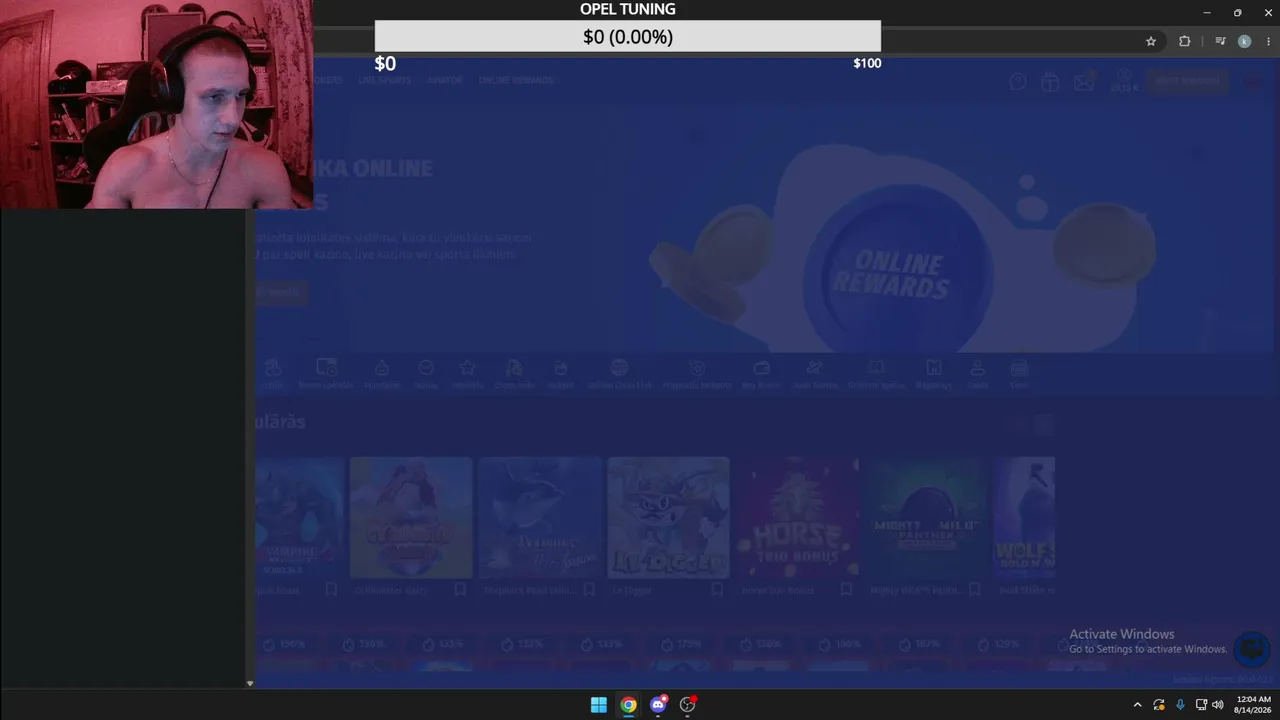Open the network icon in system tray
Viewport: 1280px width, 720px height.
(1201, 705)
